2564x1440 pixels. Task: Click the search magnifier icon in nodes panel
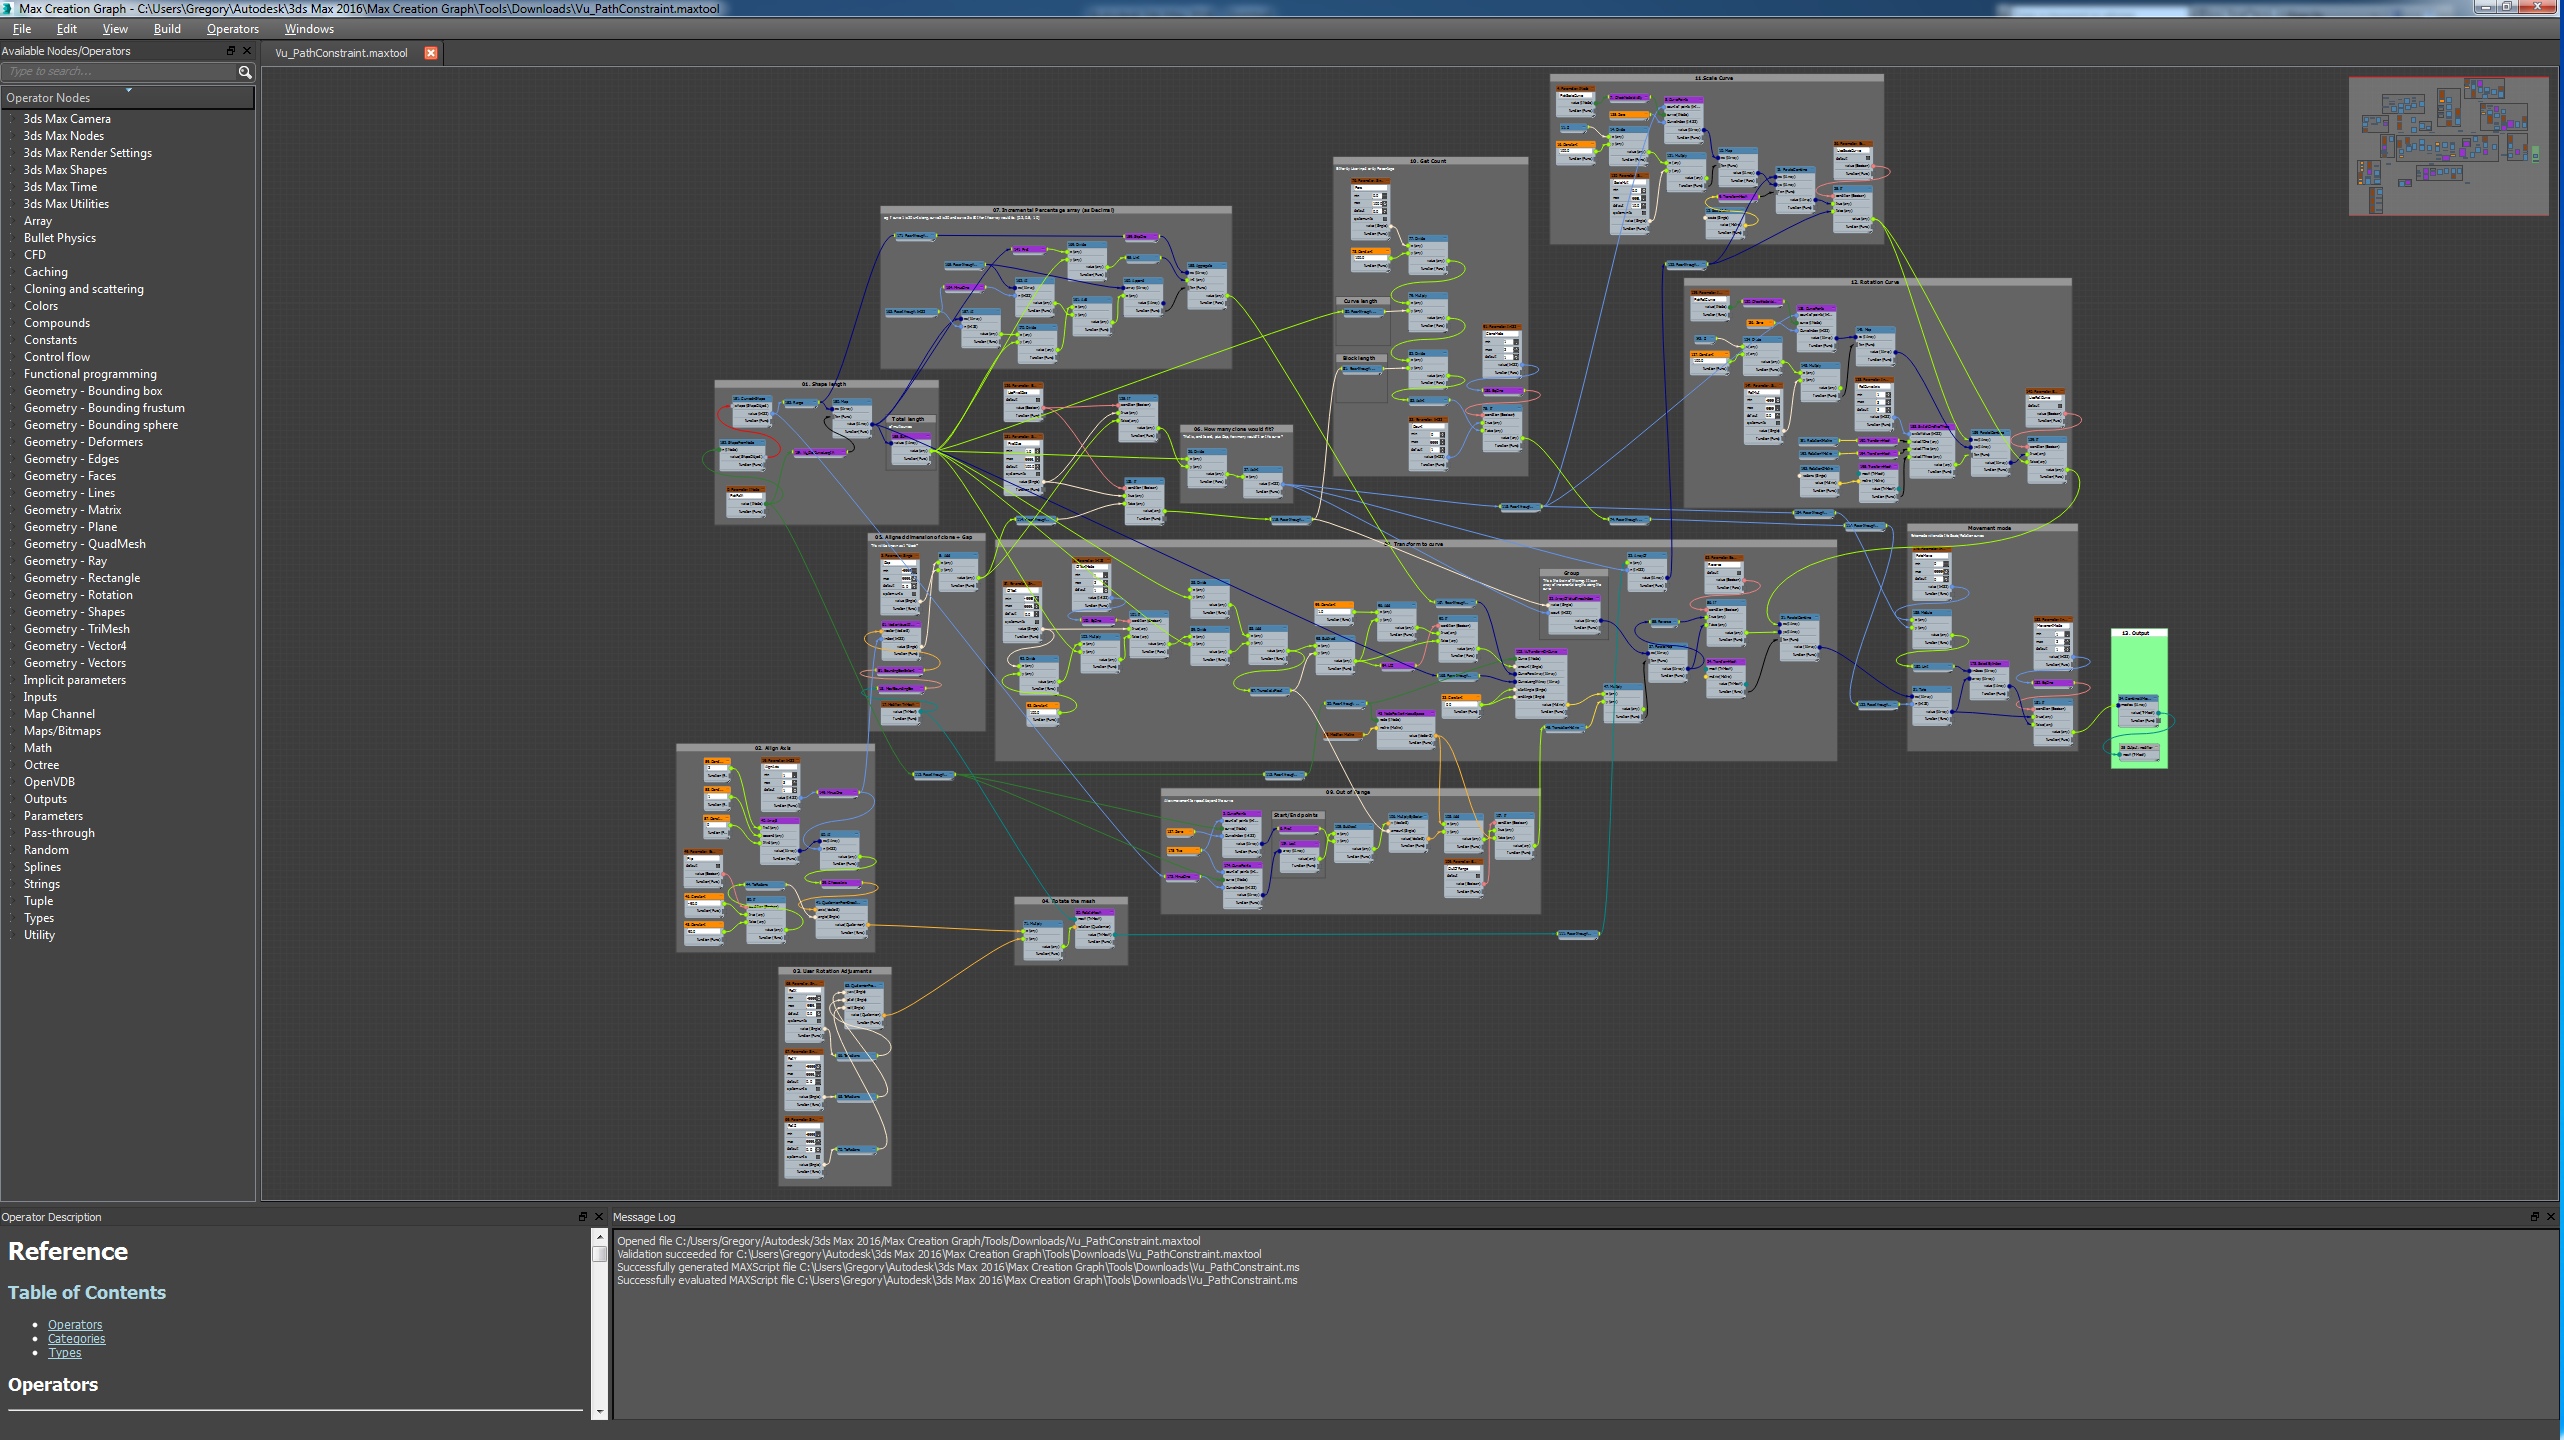click(244, 72)
